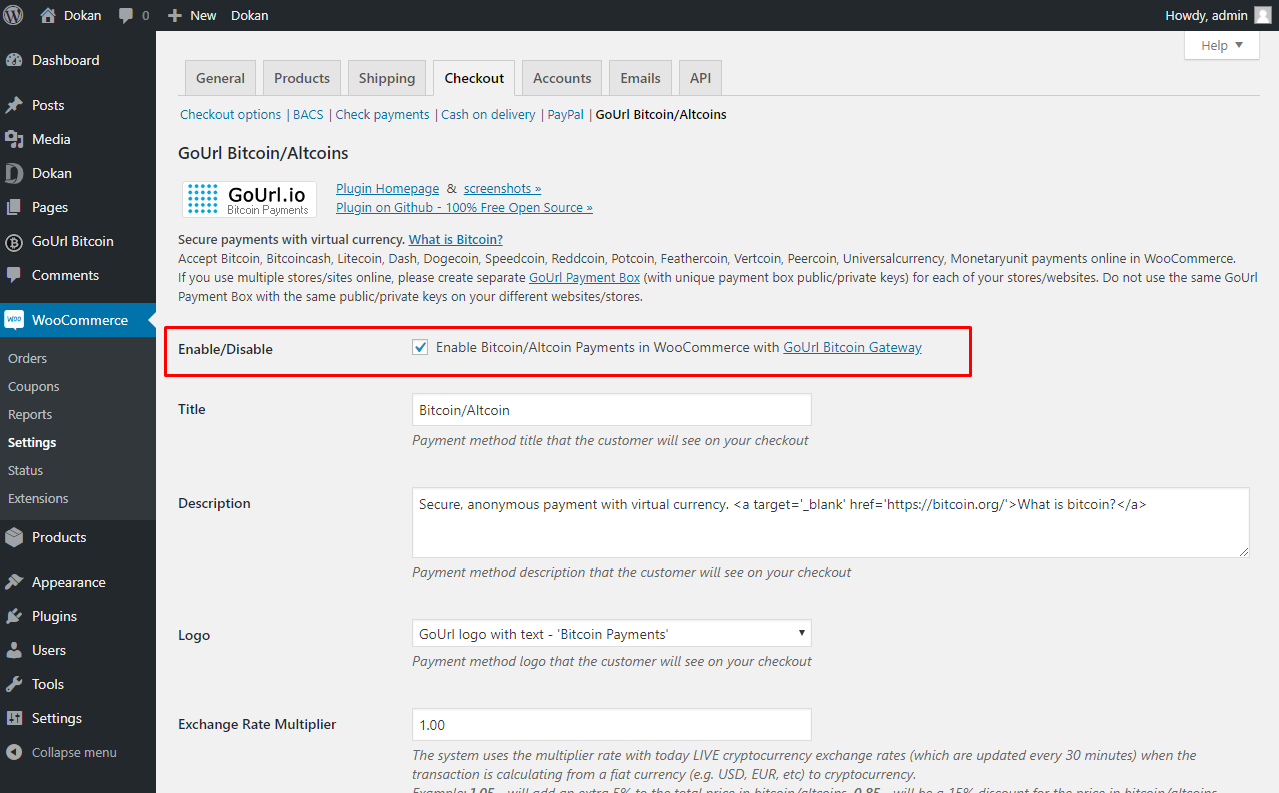The image size is (1279, 793).
Task: Open WooCommerce Orders submenu item
Action: (27, 358)
